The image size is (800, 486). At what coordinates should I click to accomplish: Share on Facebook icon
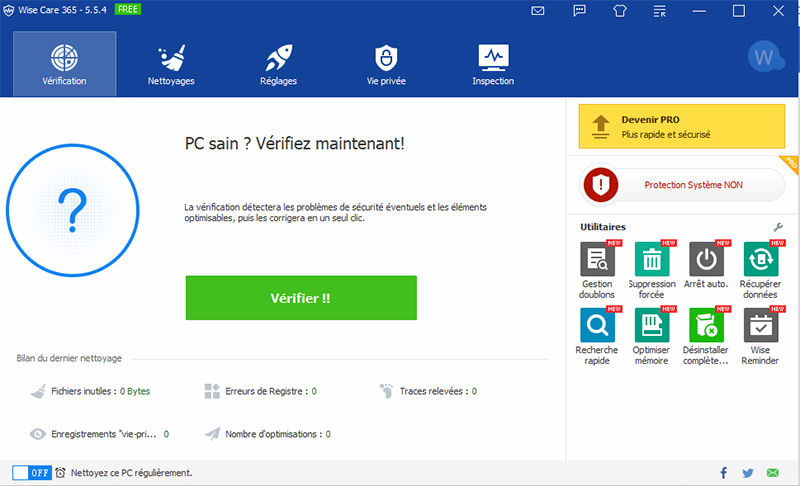click(723, 473)
